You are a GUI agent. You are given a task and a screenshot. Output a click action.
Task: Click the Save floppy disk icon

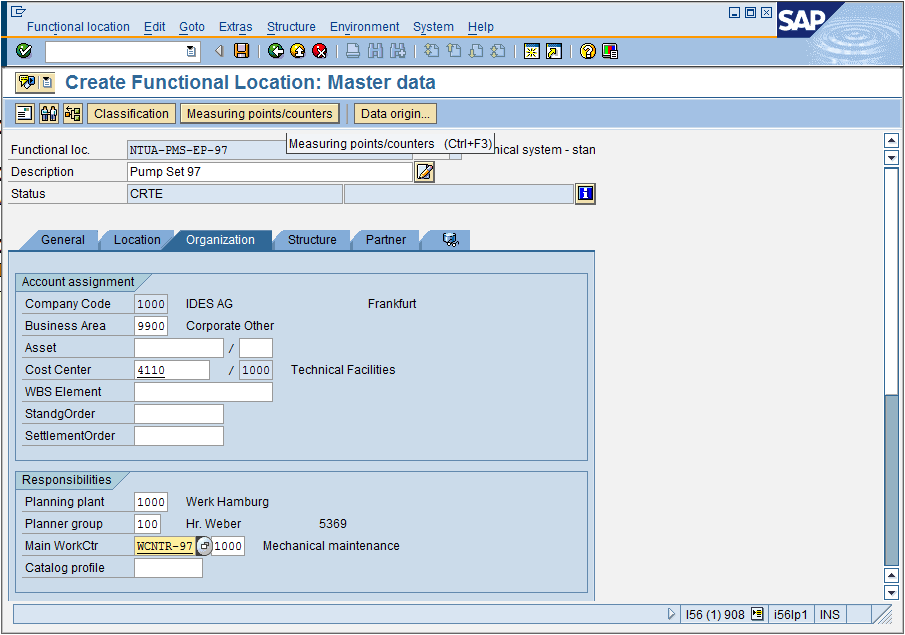coord(241,51)
